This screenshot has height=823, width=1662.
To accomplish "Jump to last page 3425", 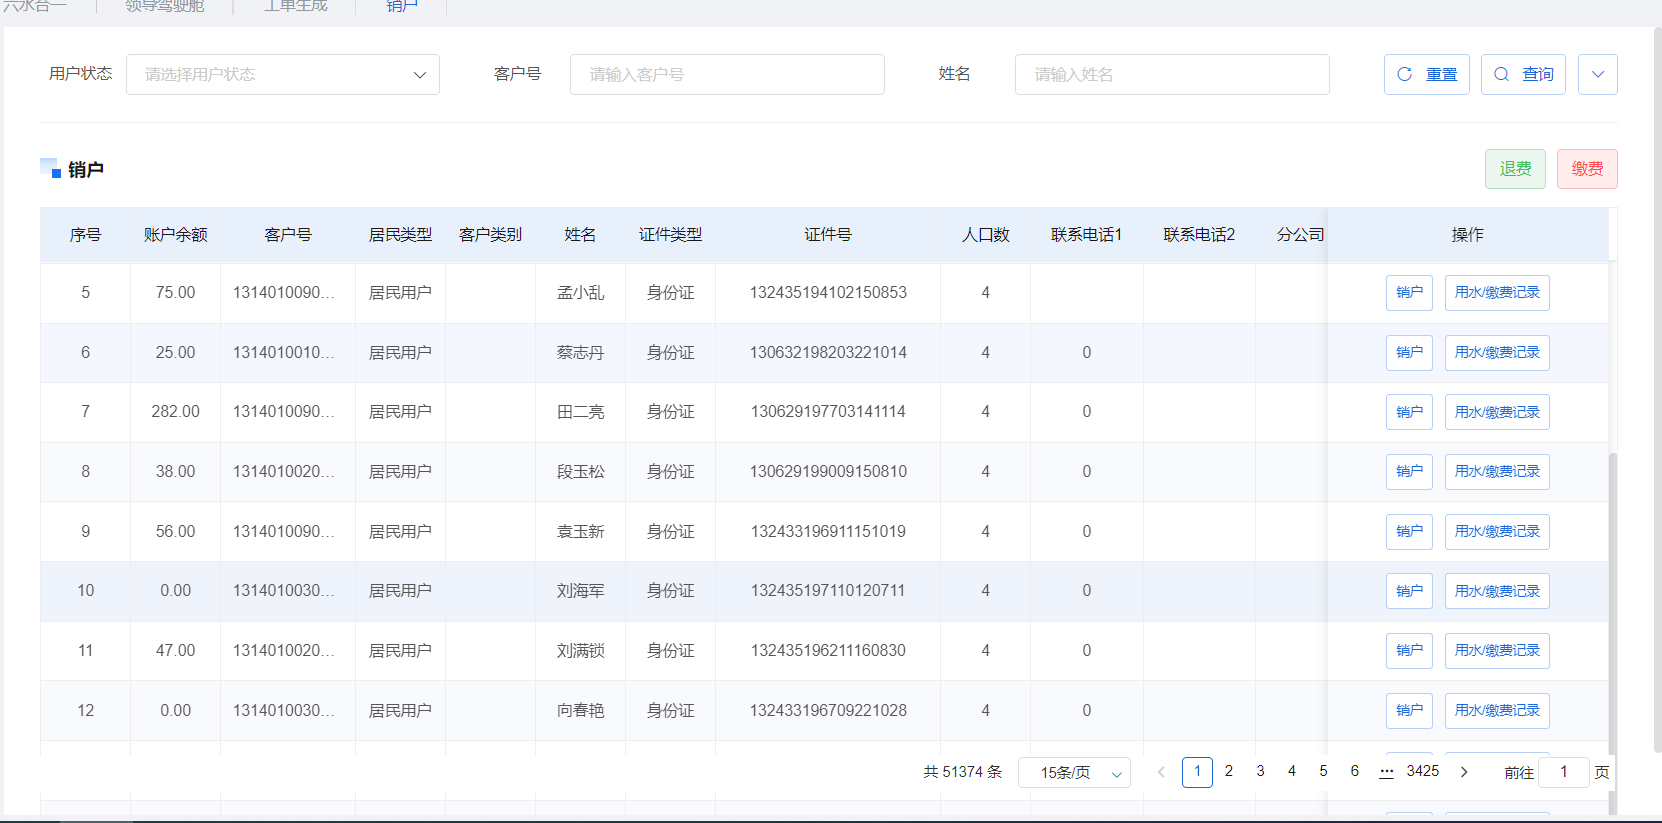I will pyautogui.click(x=1423, y=772).
